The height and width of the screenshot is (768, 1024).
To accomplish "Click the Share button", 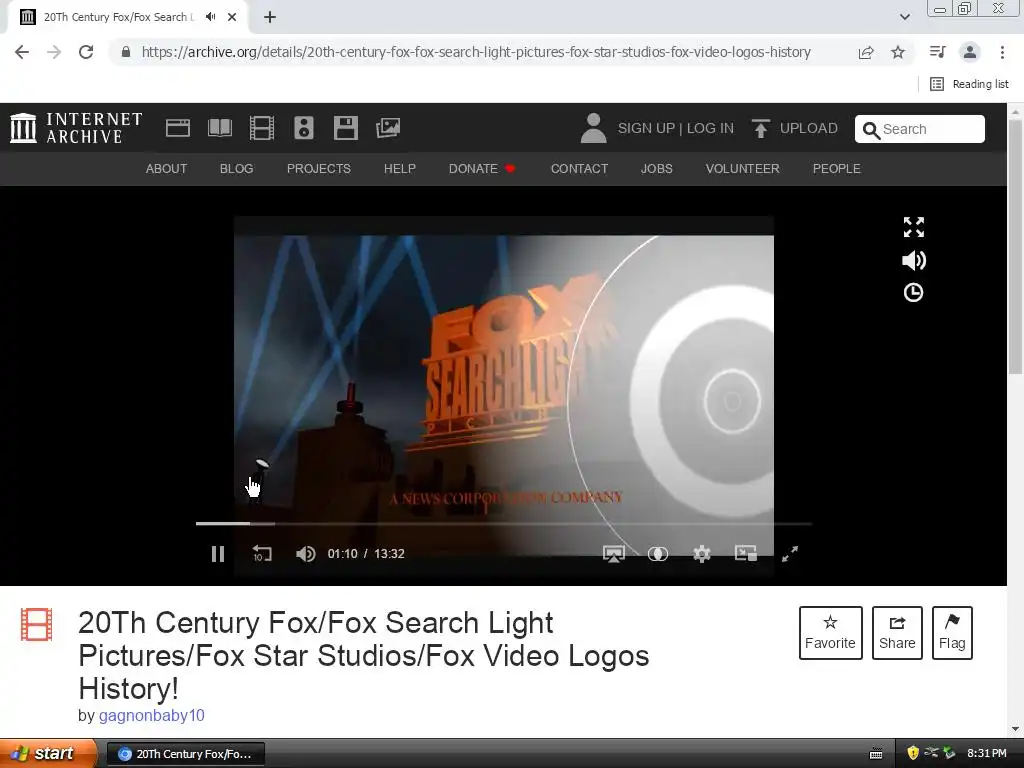I will point(897,633).
